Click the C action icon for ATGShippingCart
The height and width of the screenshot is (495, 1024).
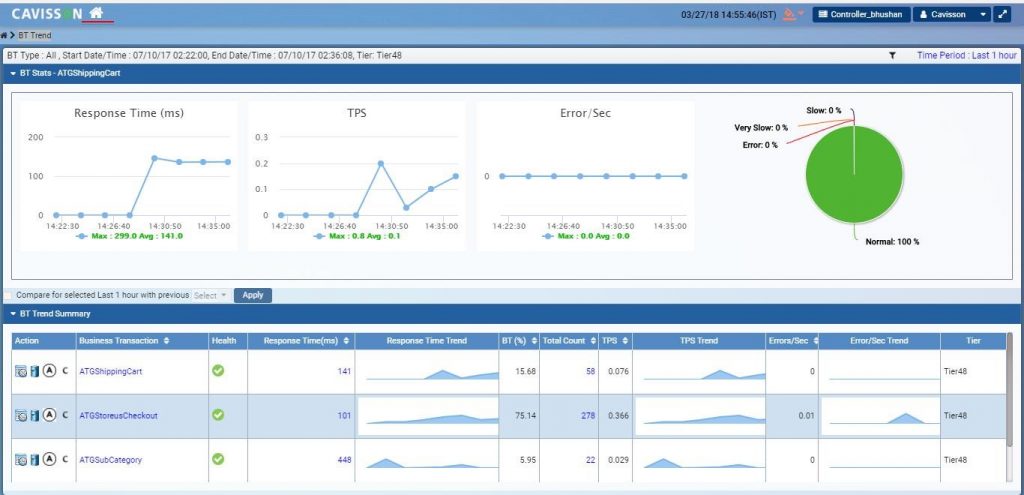tap(65, 371)
